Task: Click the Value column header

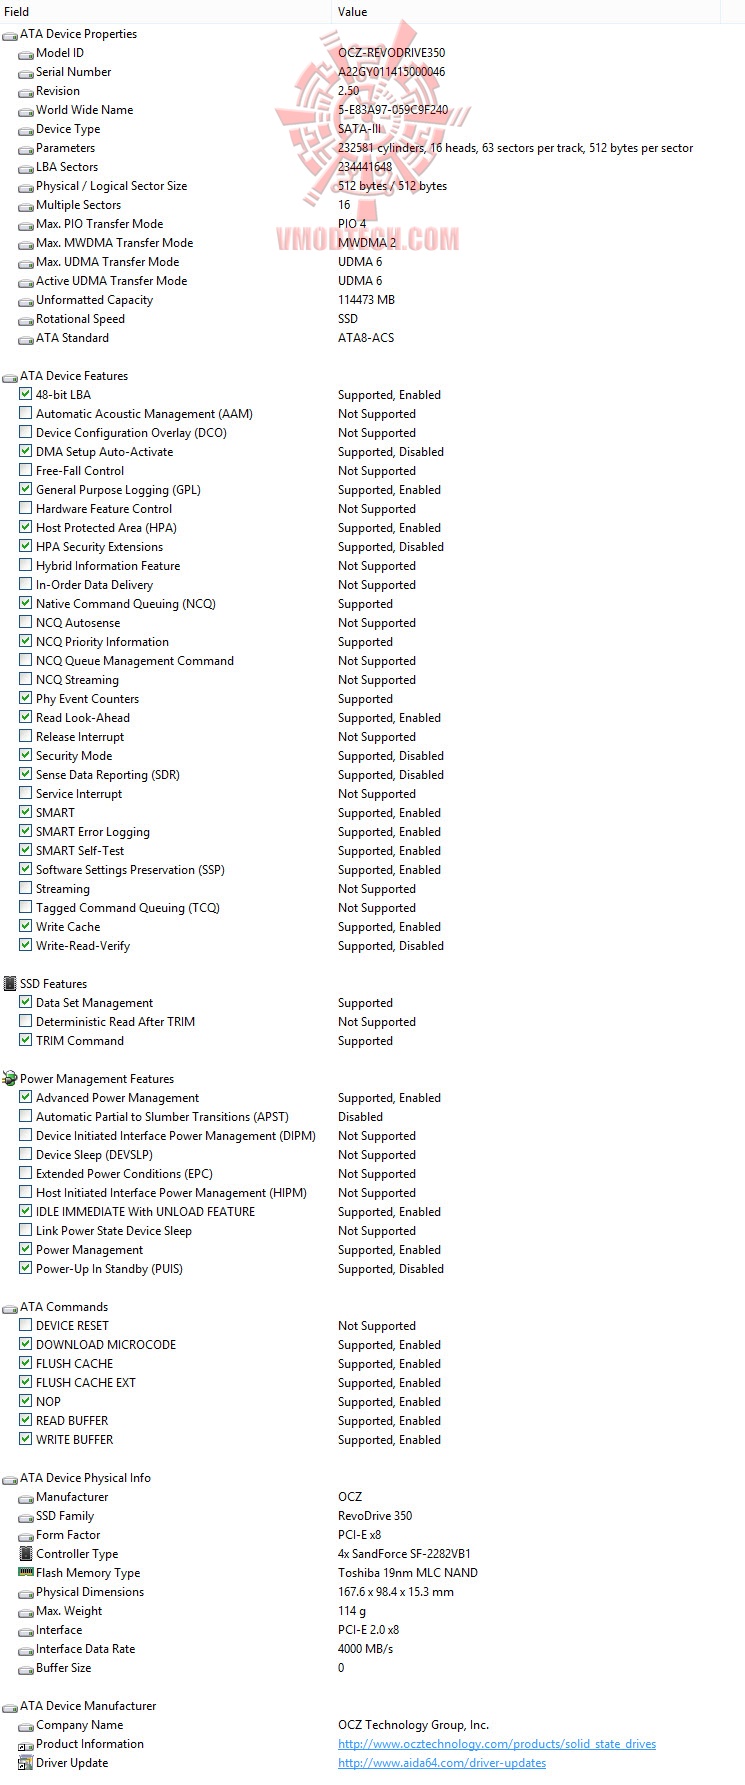Action: 525,12
